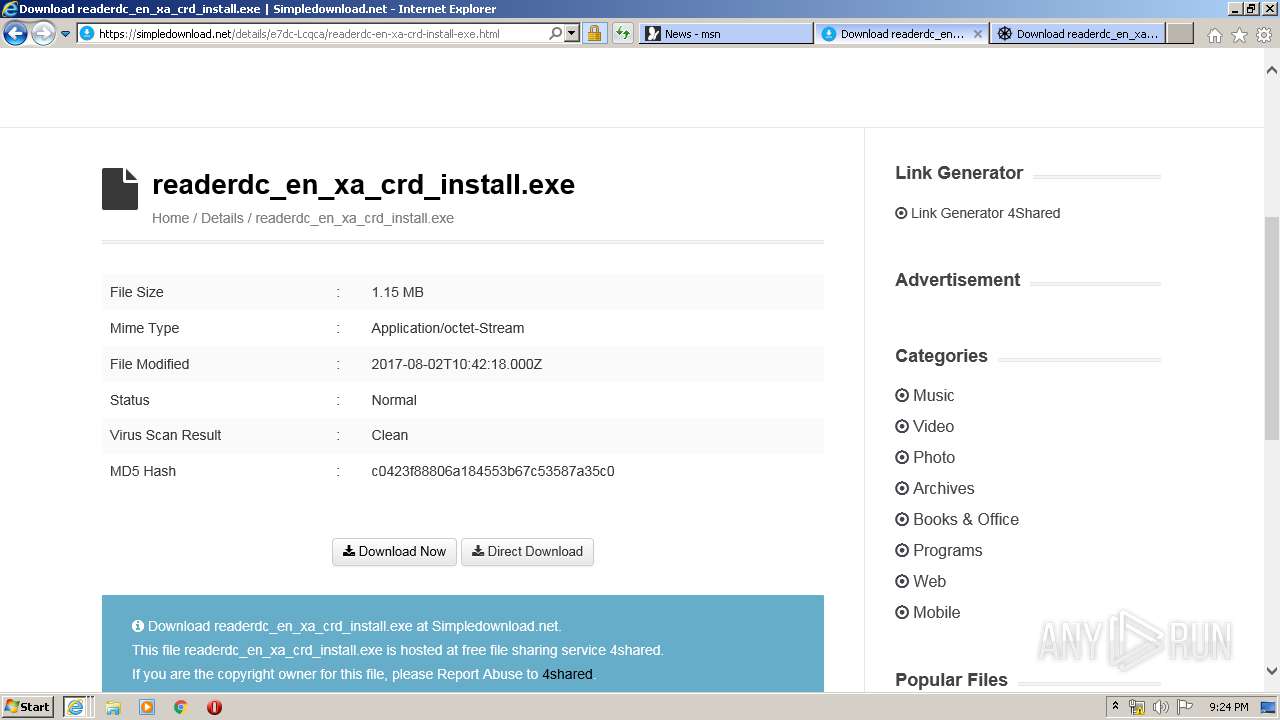Click the Action Center flag icon

click(1185, 707)
